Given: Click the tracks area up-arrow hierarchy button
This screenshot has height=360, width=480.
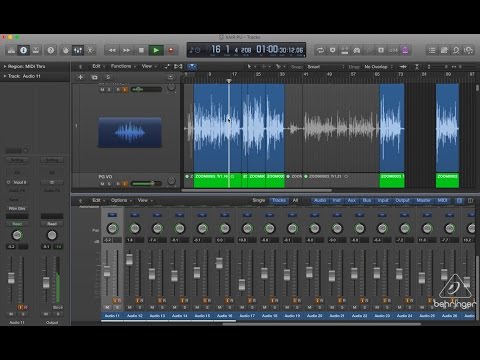Looking at the screenshot, I should (80, 67).
